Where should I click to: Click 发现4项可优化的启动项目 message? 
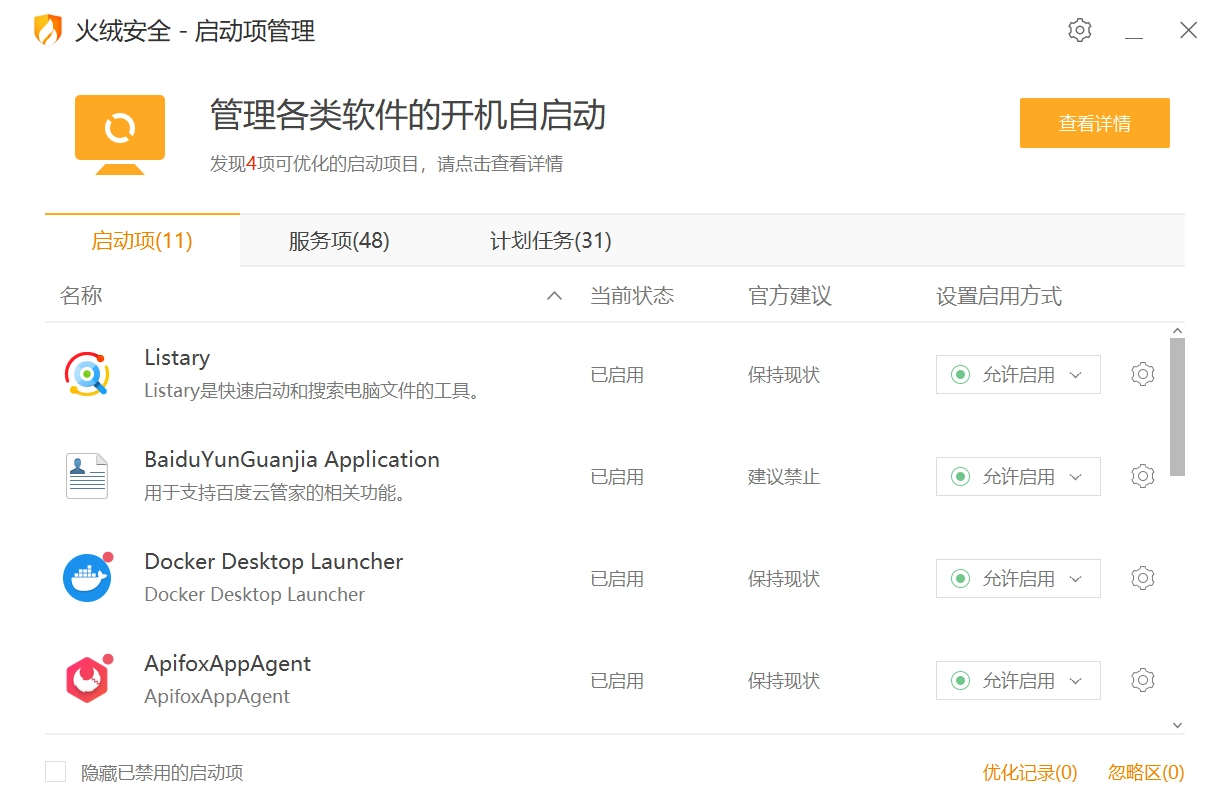(x=386, y=164)
